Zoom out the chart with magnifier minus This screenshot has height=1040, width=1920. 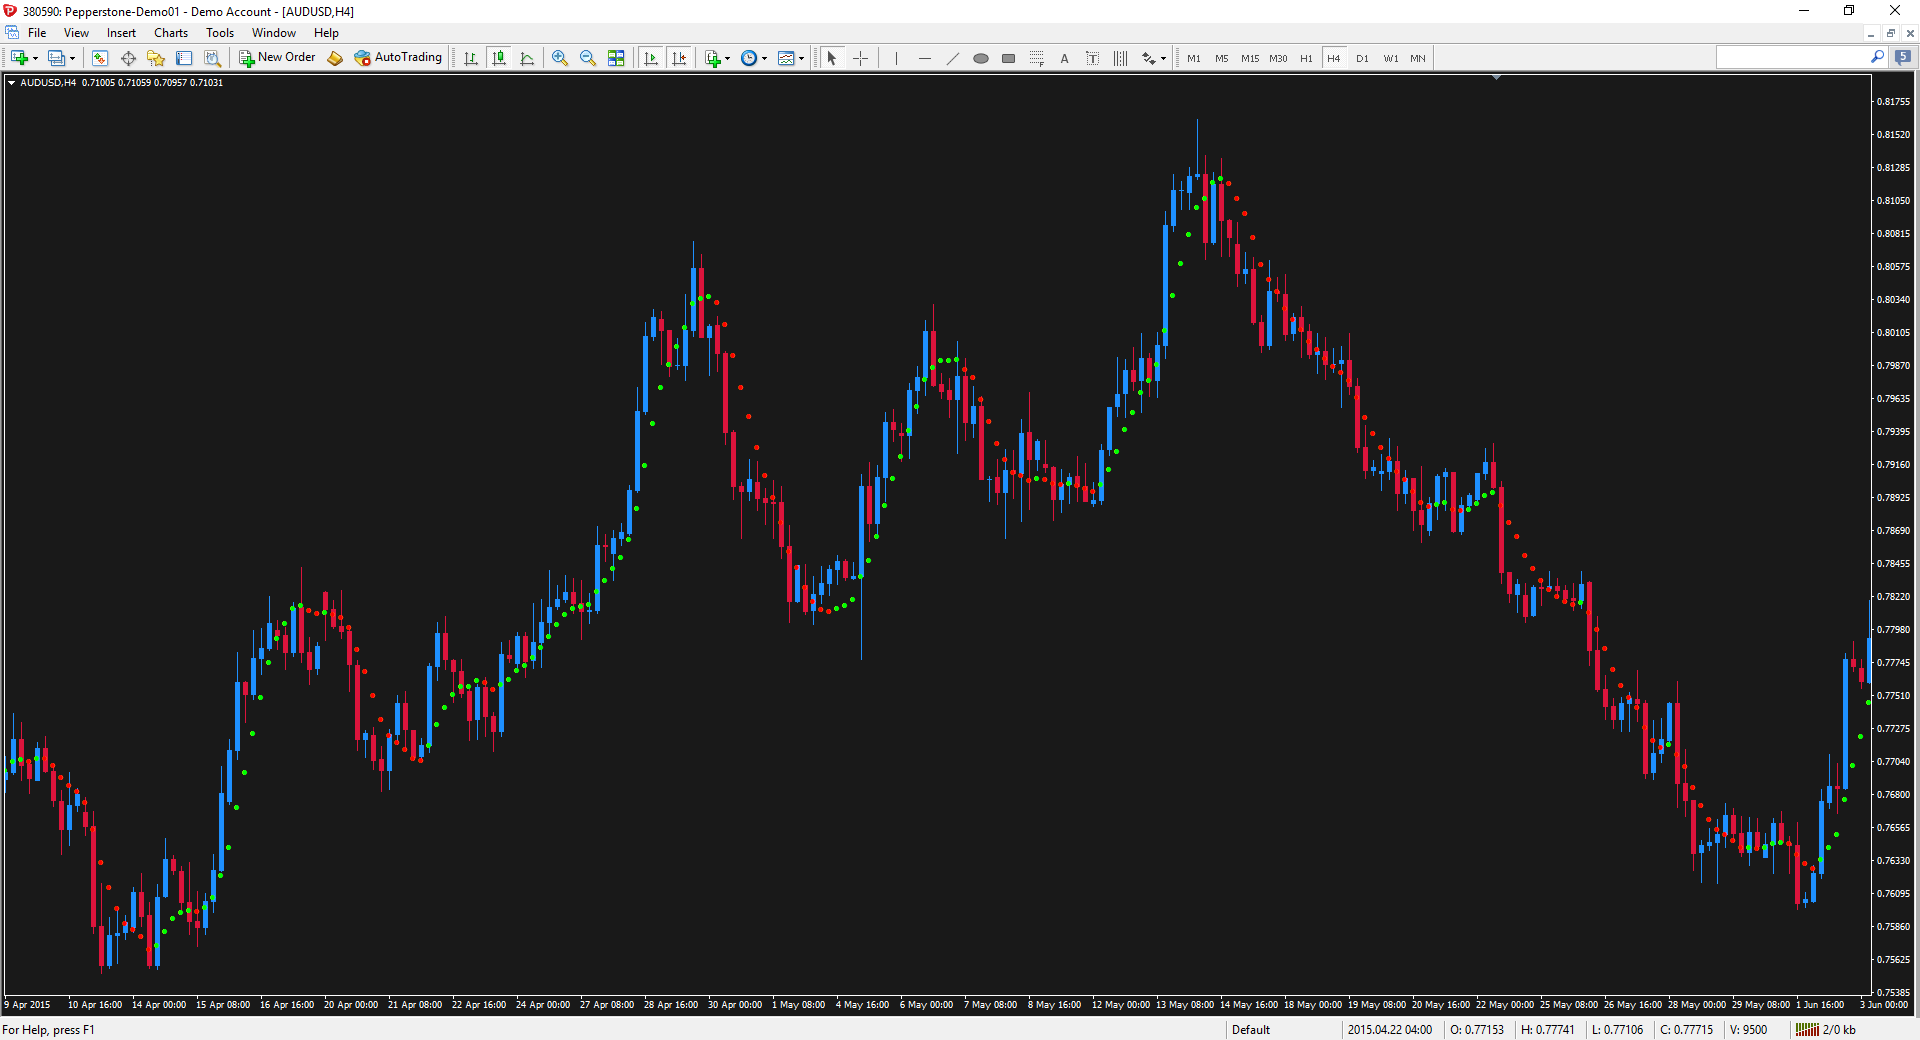pyautogui.click(x=588, y=58)
